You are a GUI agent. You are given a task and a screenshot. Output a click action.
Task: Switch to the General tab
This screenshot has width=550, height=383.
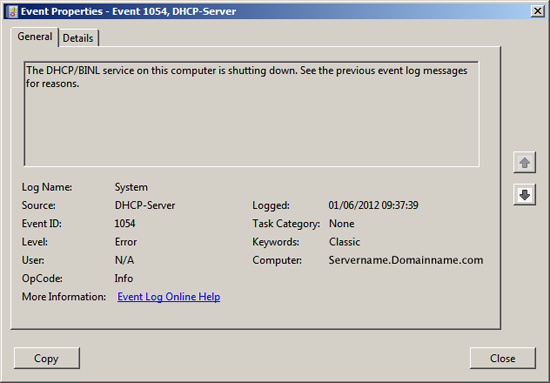click(x=34, y=36)
